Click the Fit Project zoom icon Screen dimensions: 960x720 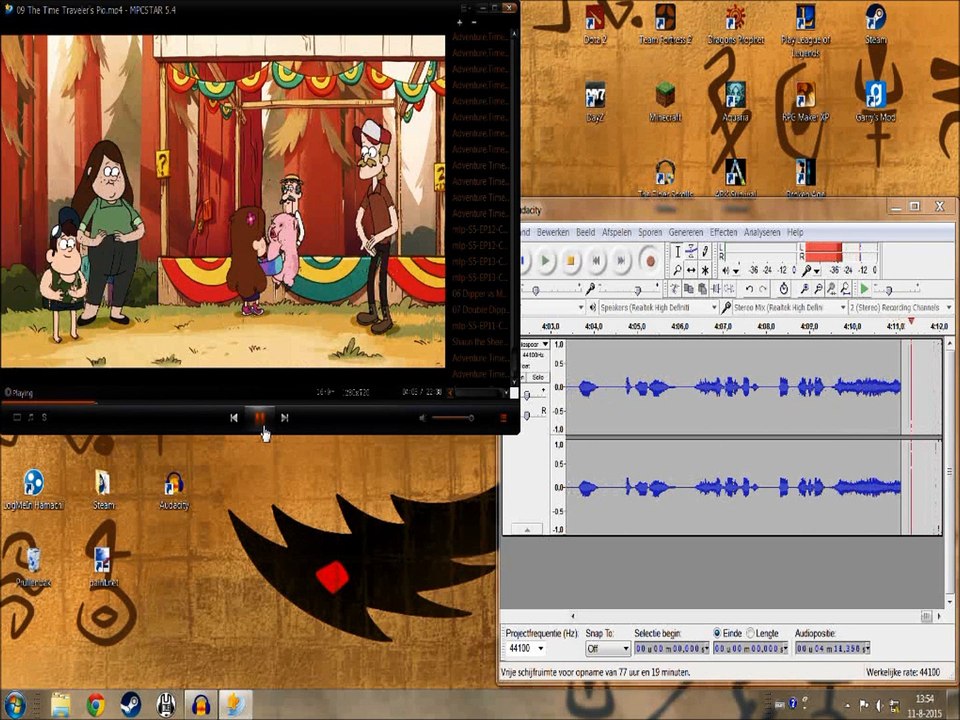[x=845, y=288]
